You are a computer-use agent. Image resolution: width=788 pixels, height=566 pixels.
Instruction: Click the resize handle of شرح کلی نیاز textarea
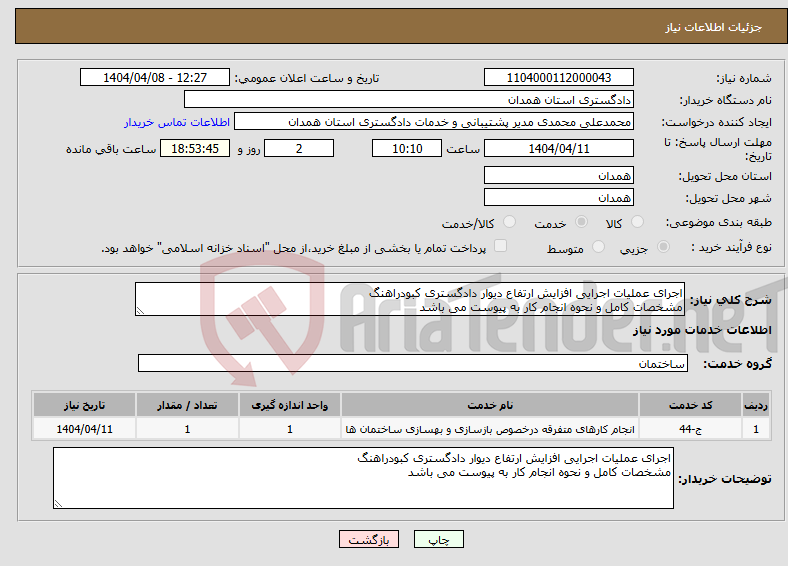coord(140,311)
